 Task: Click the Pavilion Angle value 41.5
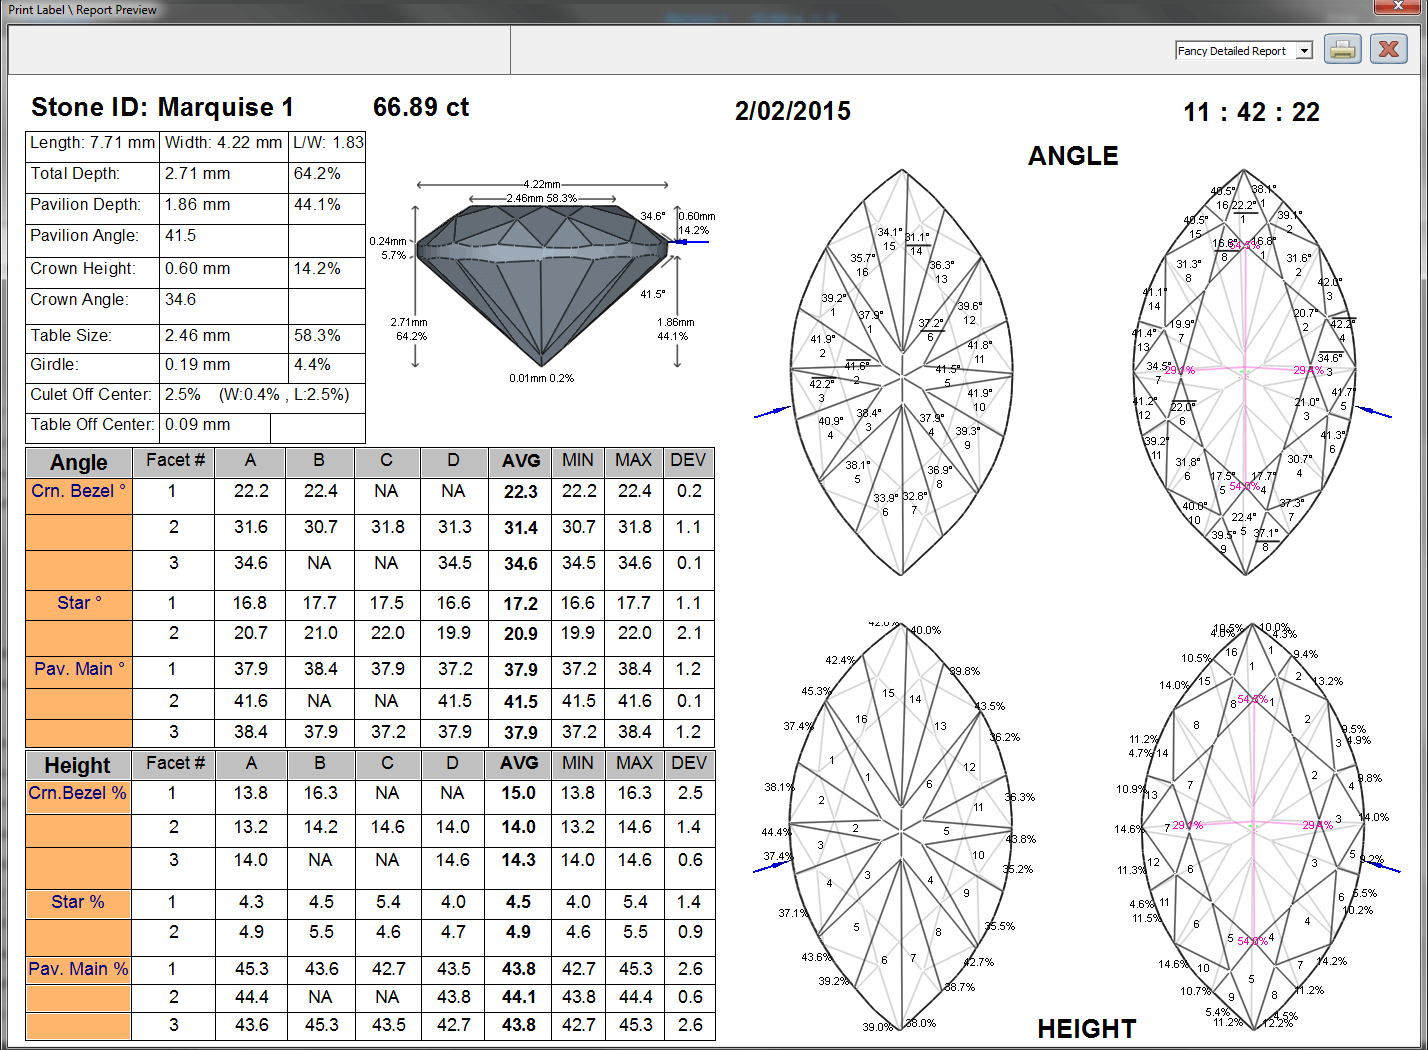181,236
